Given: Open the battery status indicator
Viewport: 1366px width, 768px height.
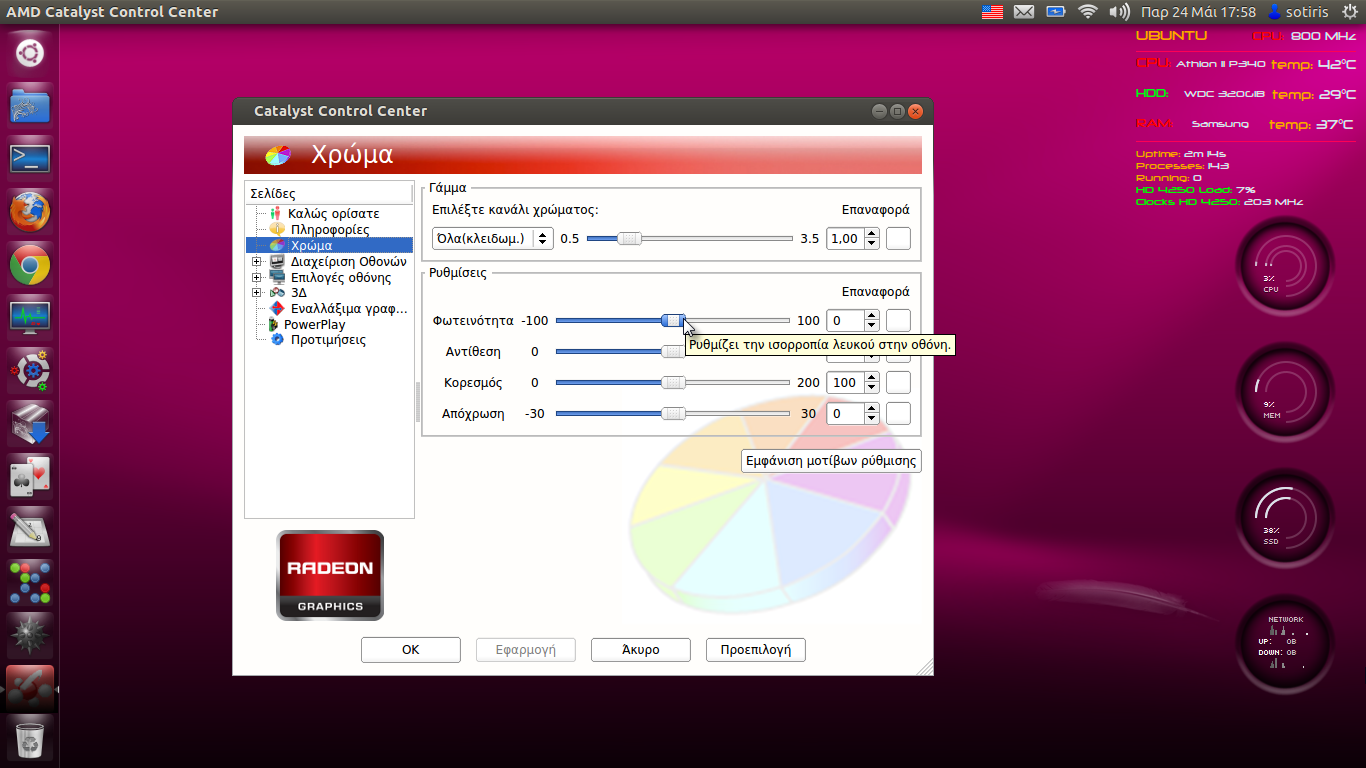Looking at the screenshot, I should 1056,12.
